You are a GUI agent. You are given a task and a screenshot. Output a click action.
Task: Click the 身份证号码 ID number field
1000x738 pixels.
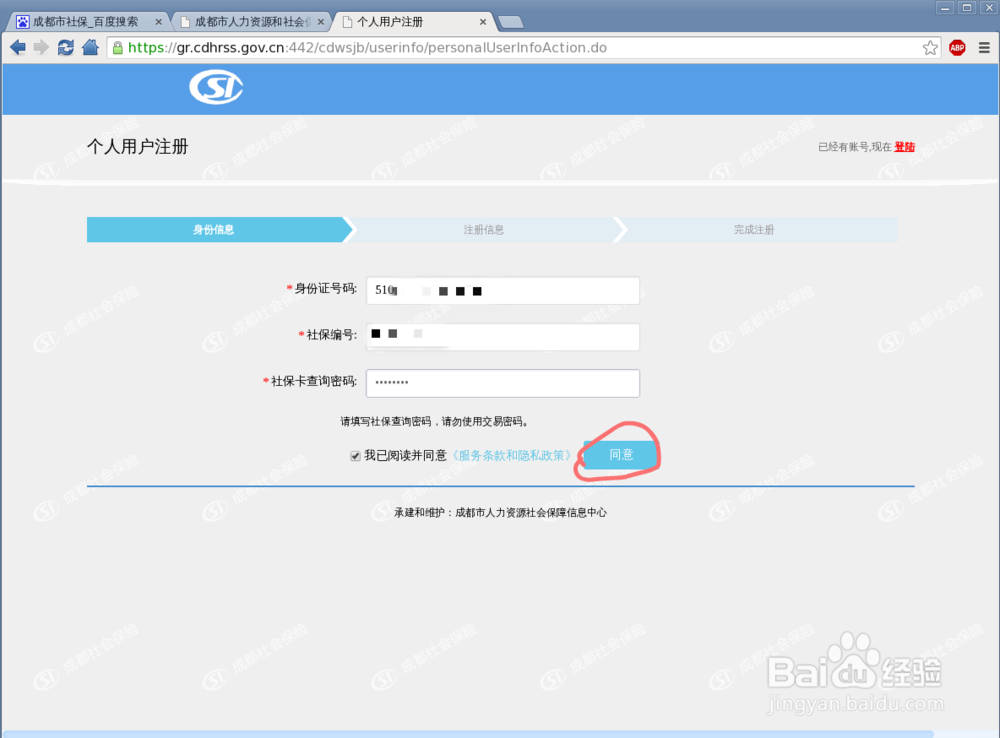502,290
